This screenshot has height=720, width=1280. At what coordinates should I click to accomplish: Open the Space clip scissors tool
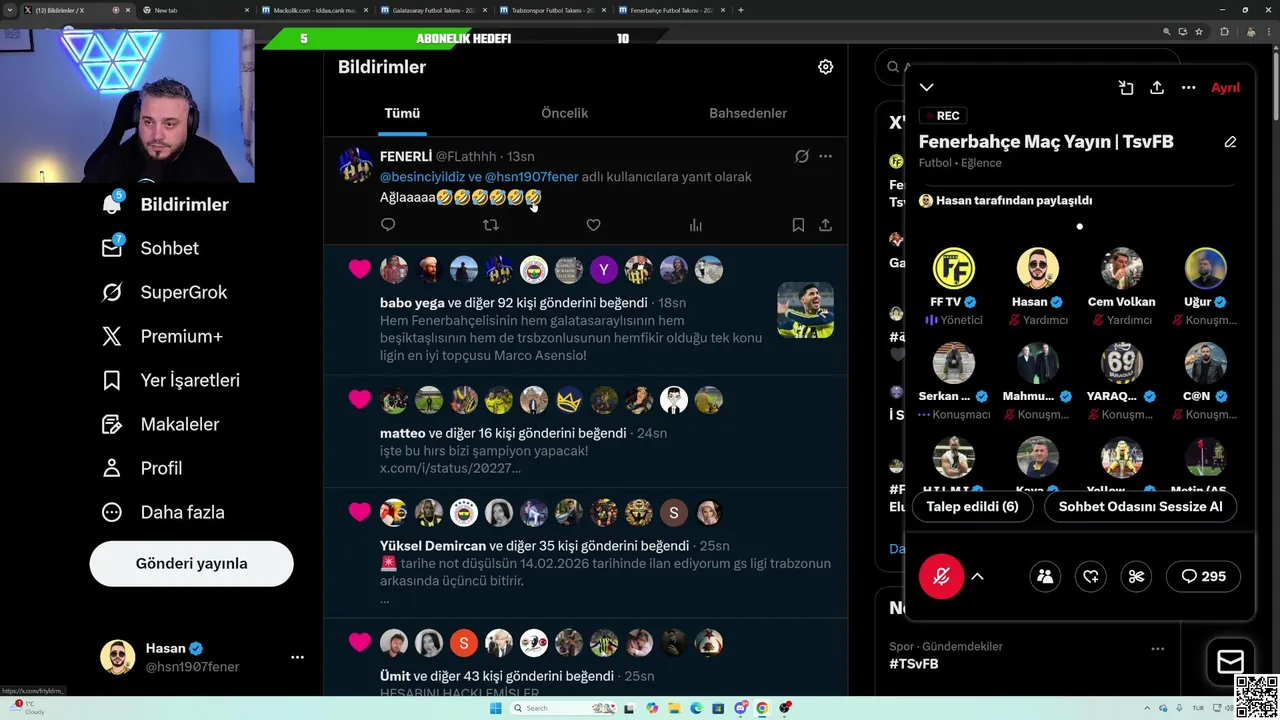tap(1136, 576)
